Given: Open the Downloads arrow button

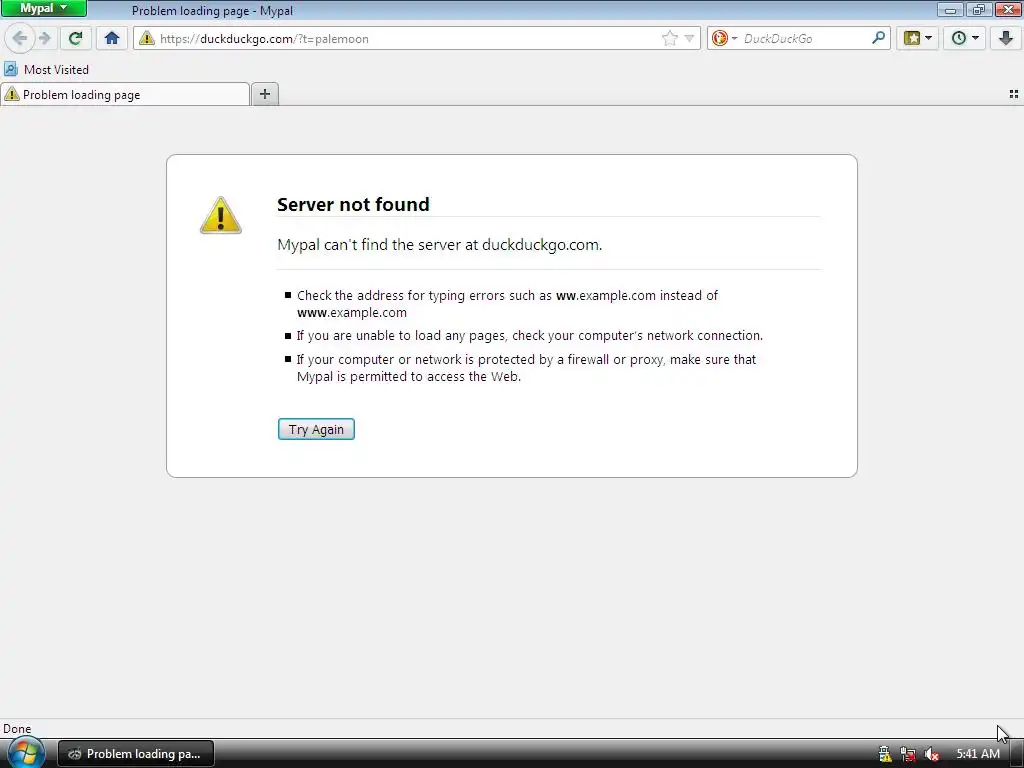Looking at the screenshot, I should point(1006,38).
